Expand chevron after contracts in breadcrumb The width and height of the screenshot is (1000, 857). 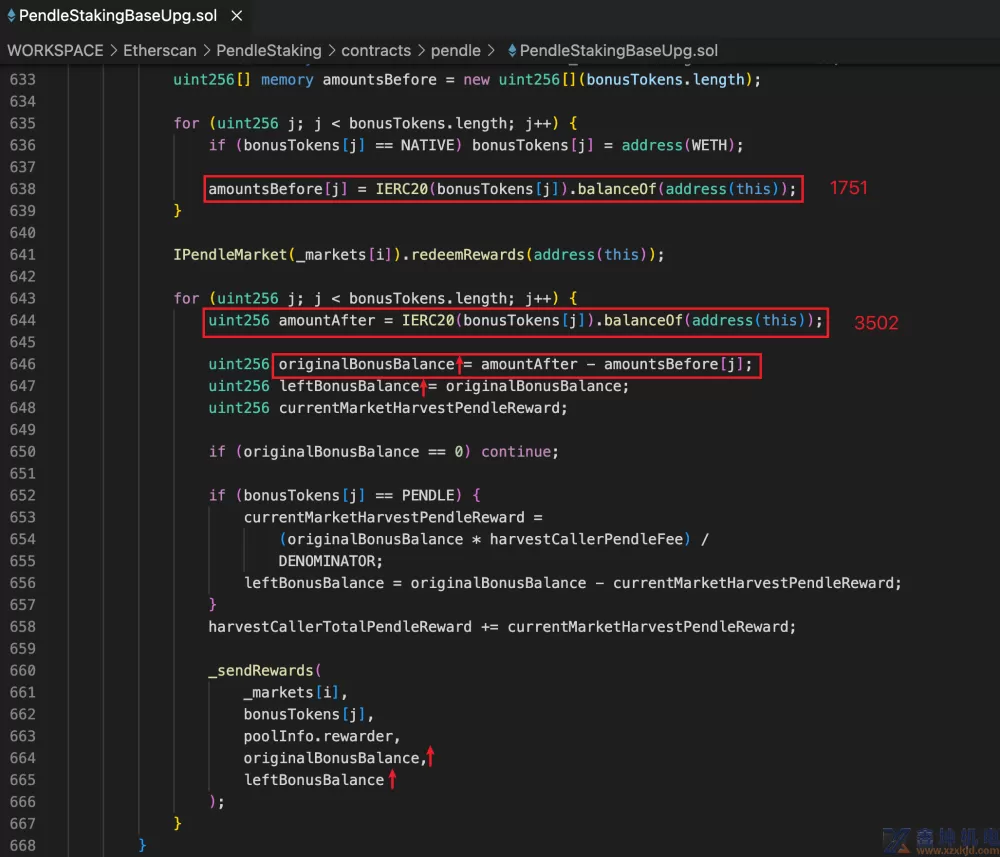[421, 50]
